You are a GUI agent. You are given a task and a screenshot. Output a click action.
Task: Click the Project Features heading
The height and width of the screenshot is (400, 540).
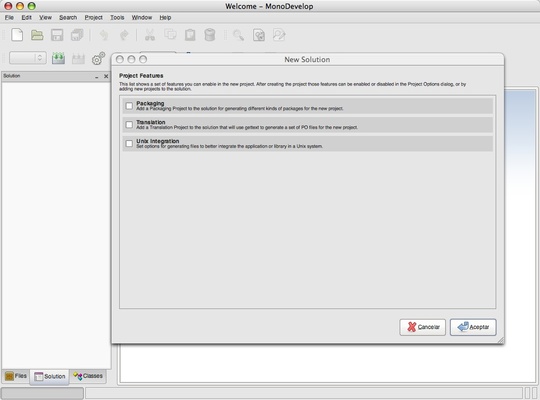point(141,75)
